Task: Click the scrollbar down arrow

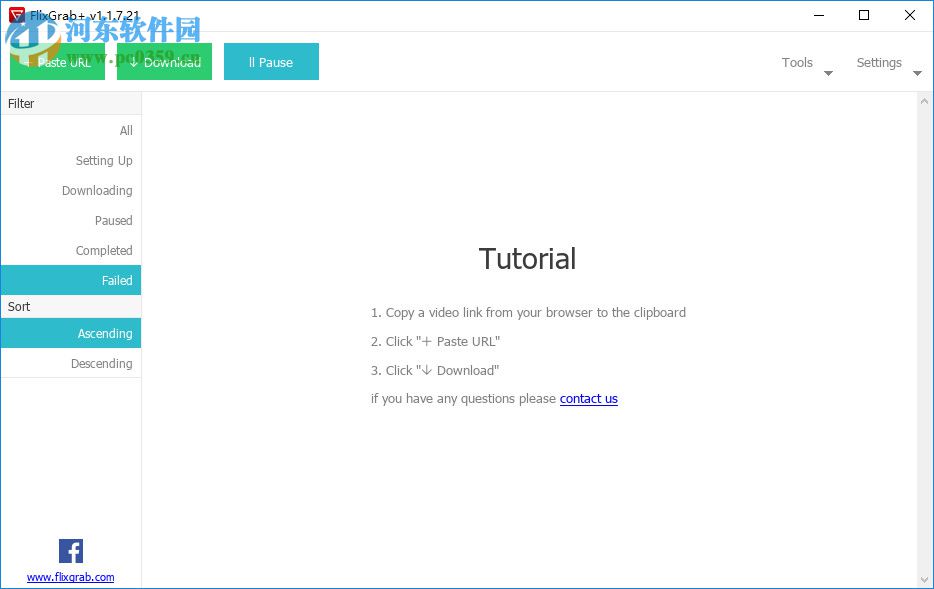Action: (924, 579)
